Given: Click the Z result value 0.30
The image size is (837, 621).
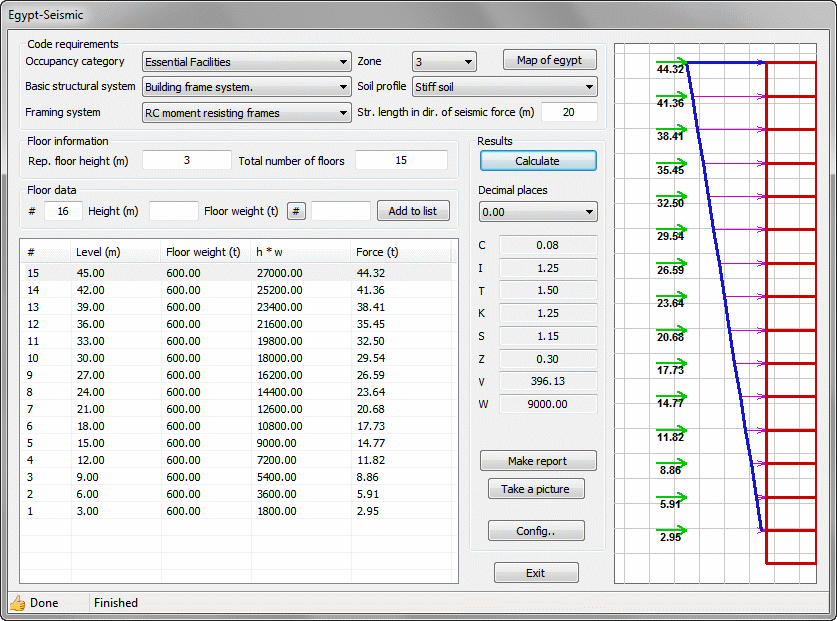Looking at the screenshot, I should pos(548,359).
